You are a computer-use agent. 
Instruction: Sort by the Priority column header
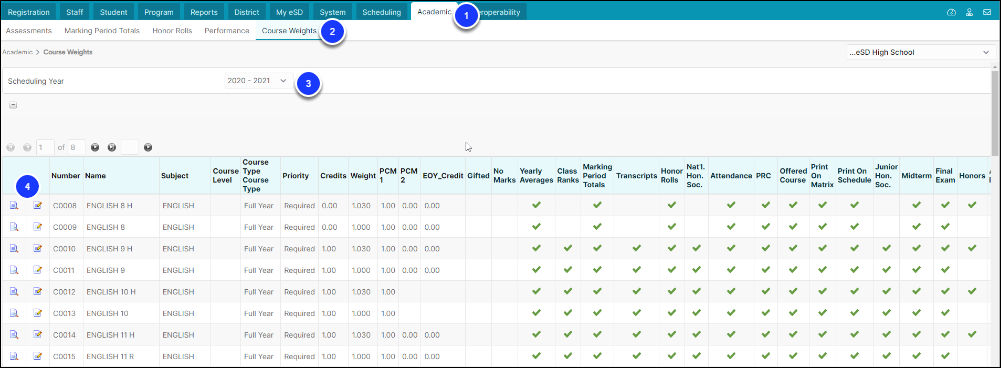296,176
